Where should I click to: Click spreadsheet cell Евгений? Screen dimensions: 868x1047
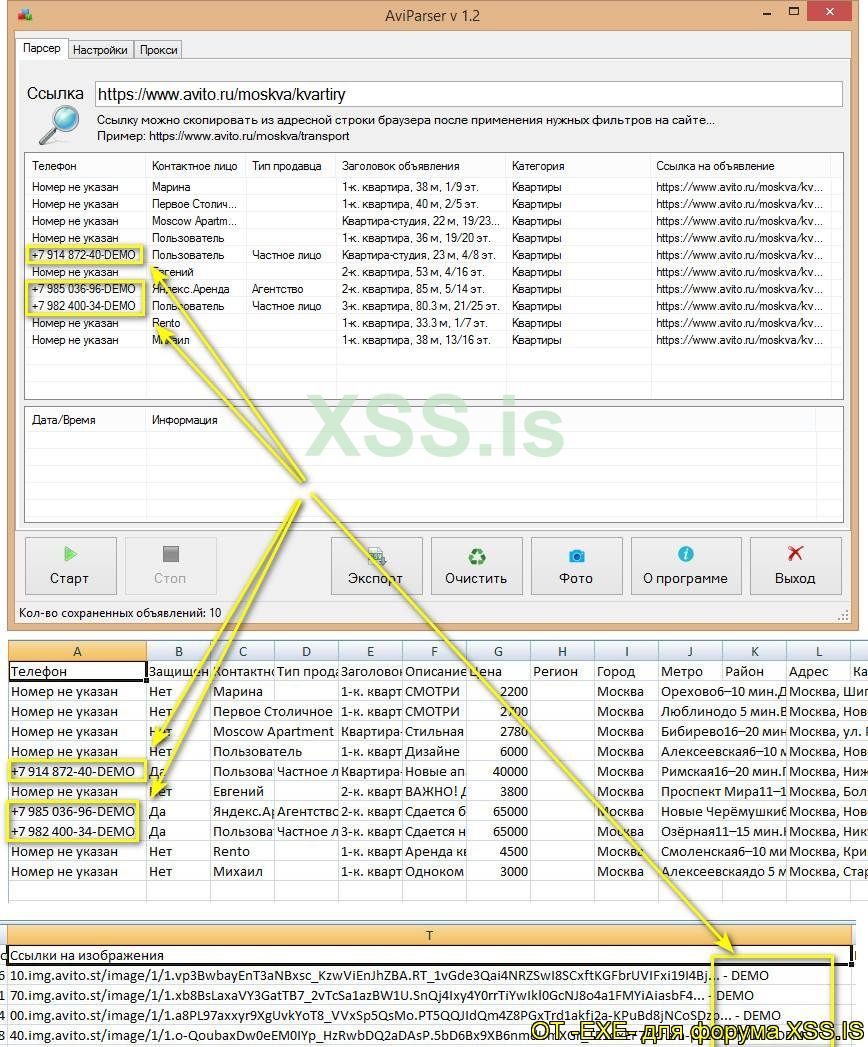[x=242, y=792]
